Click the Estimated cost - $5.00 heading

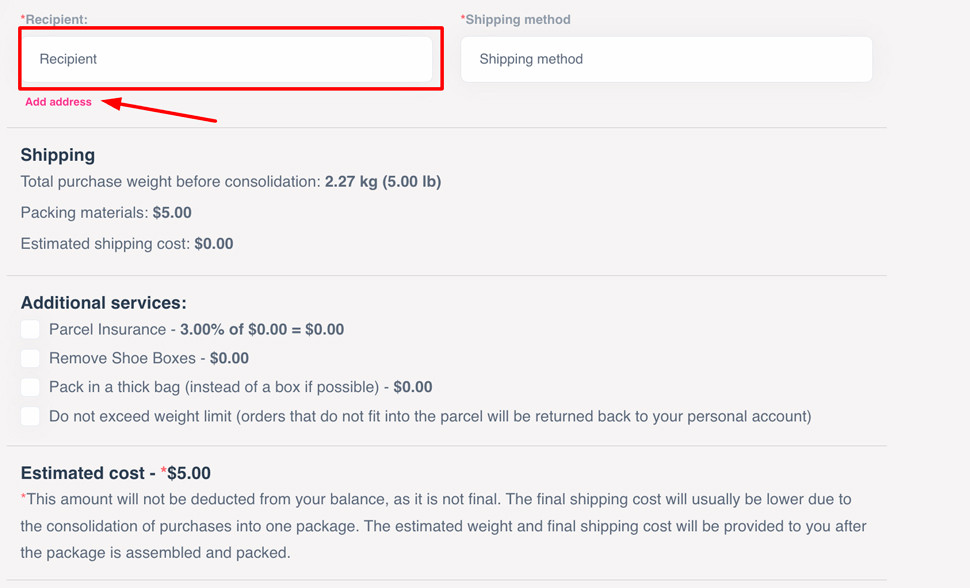[115, 473]
